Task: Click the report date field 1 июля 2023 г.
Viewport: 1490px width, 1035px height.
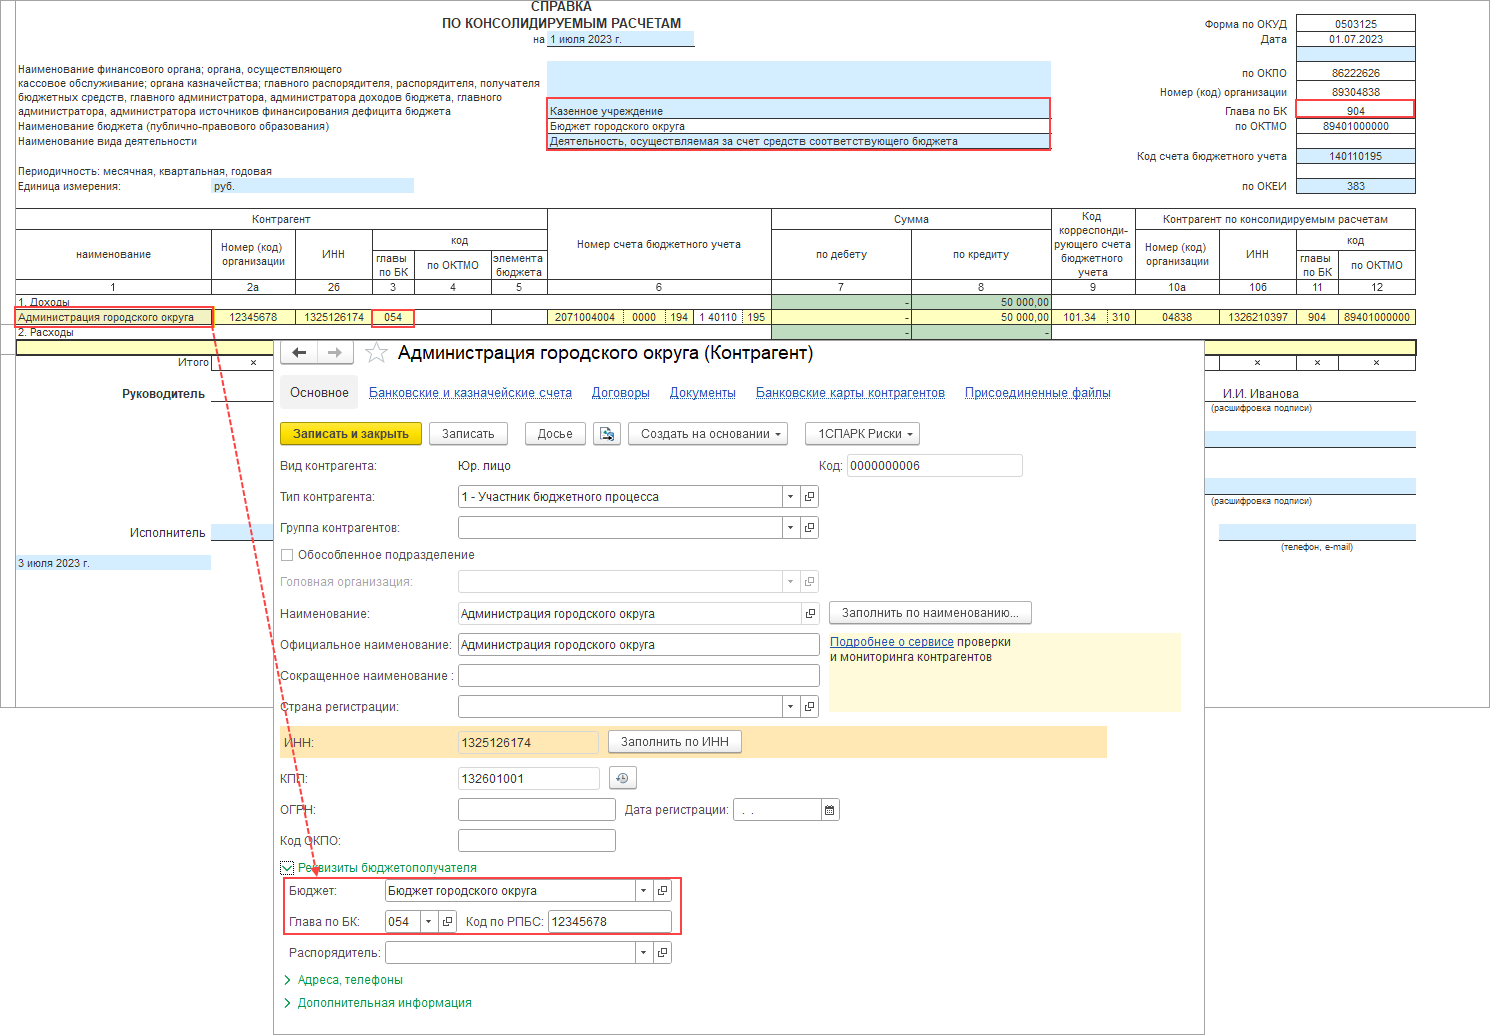Action: 620,39
